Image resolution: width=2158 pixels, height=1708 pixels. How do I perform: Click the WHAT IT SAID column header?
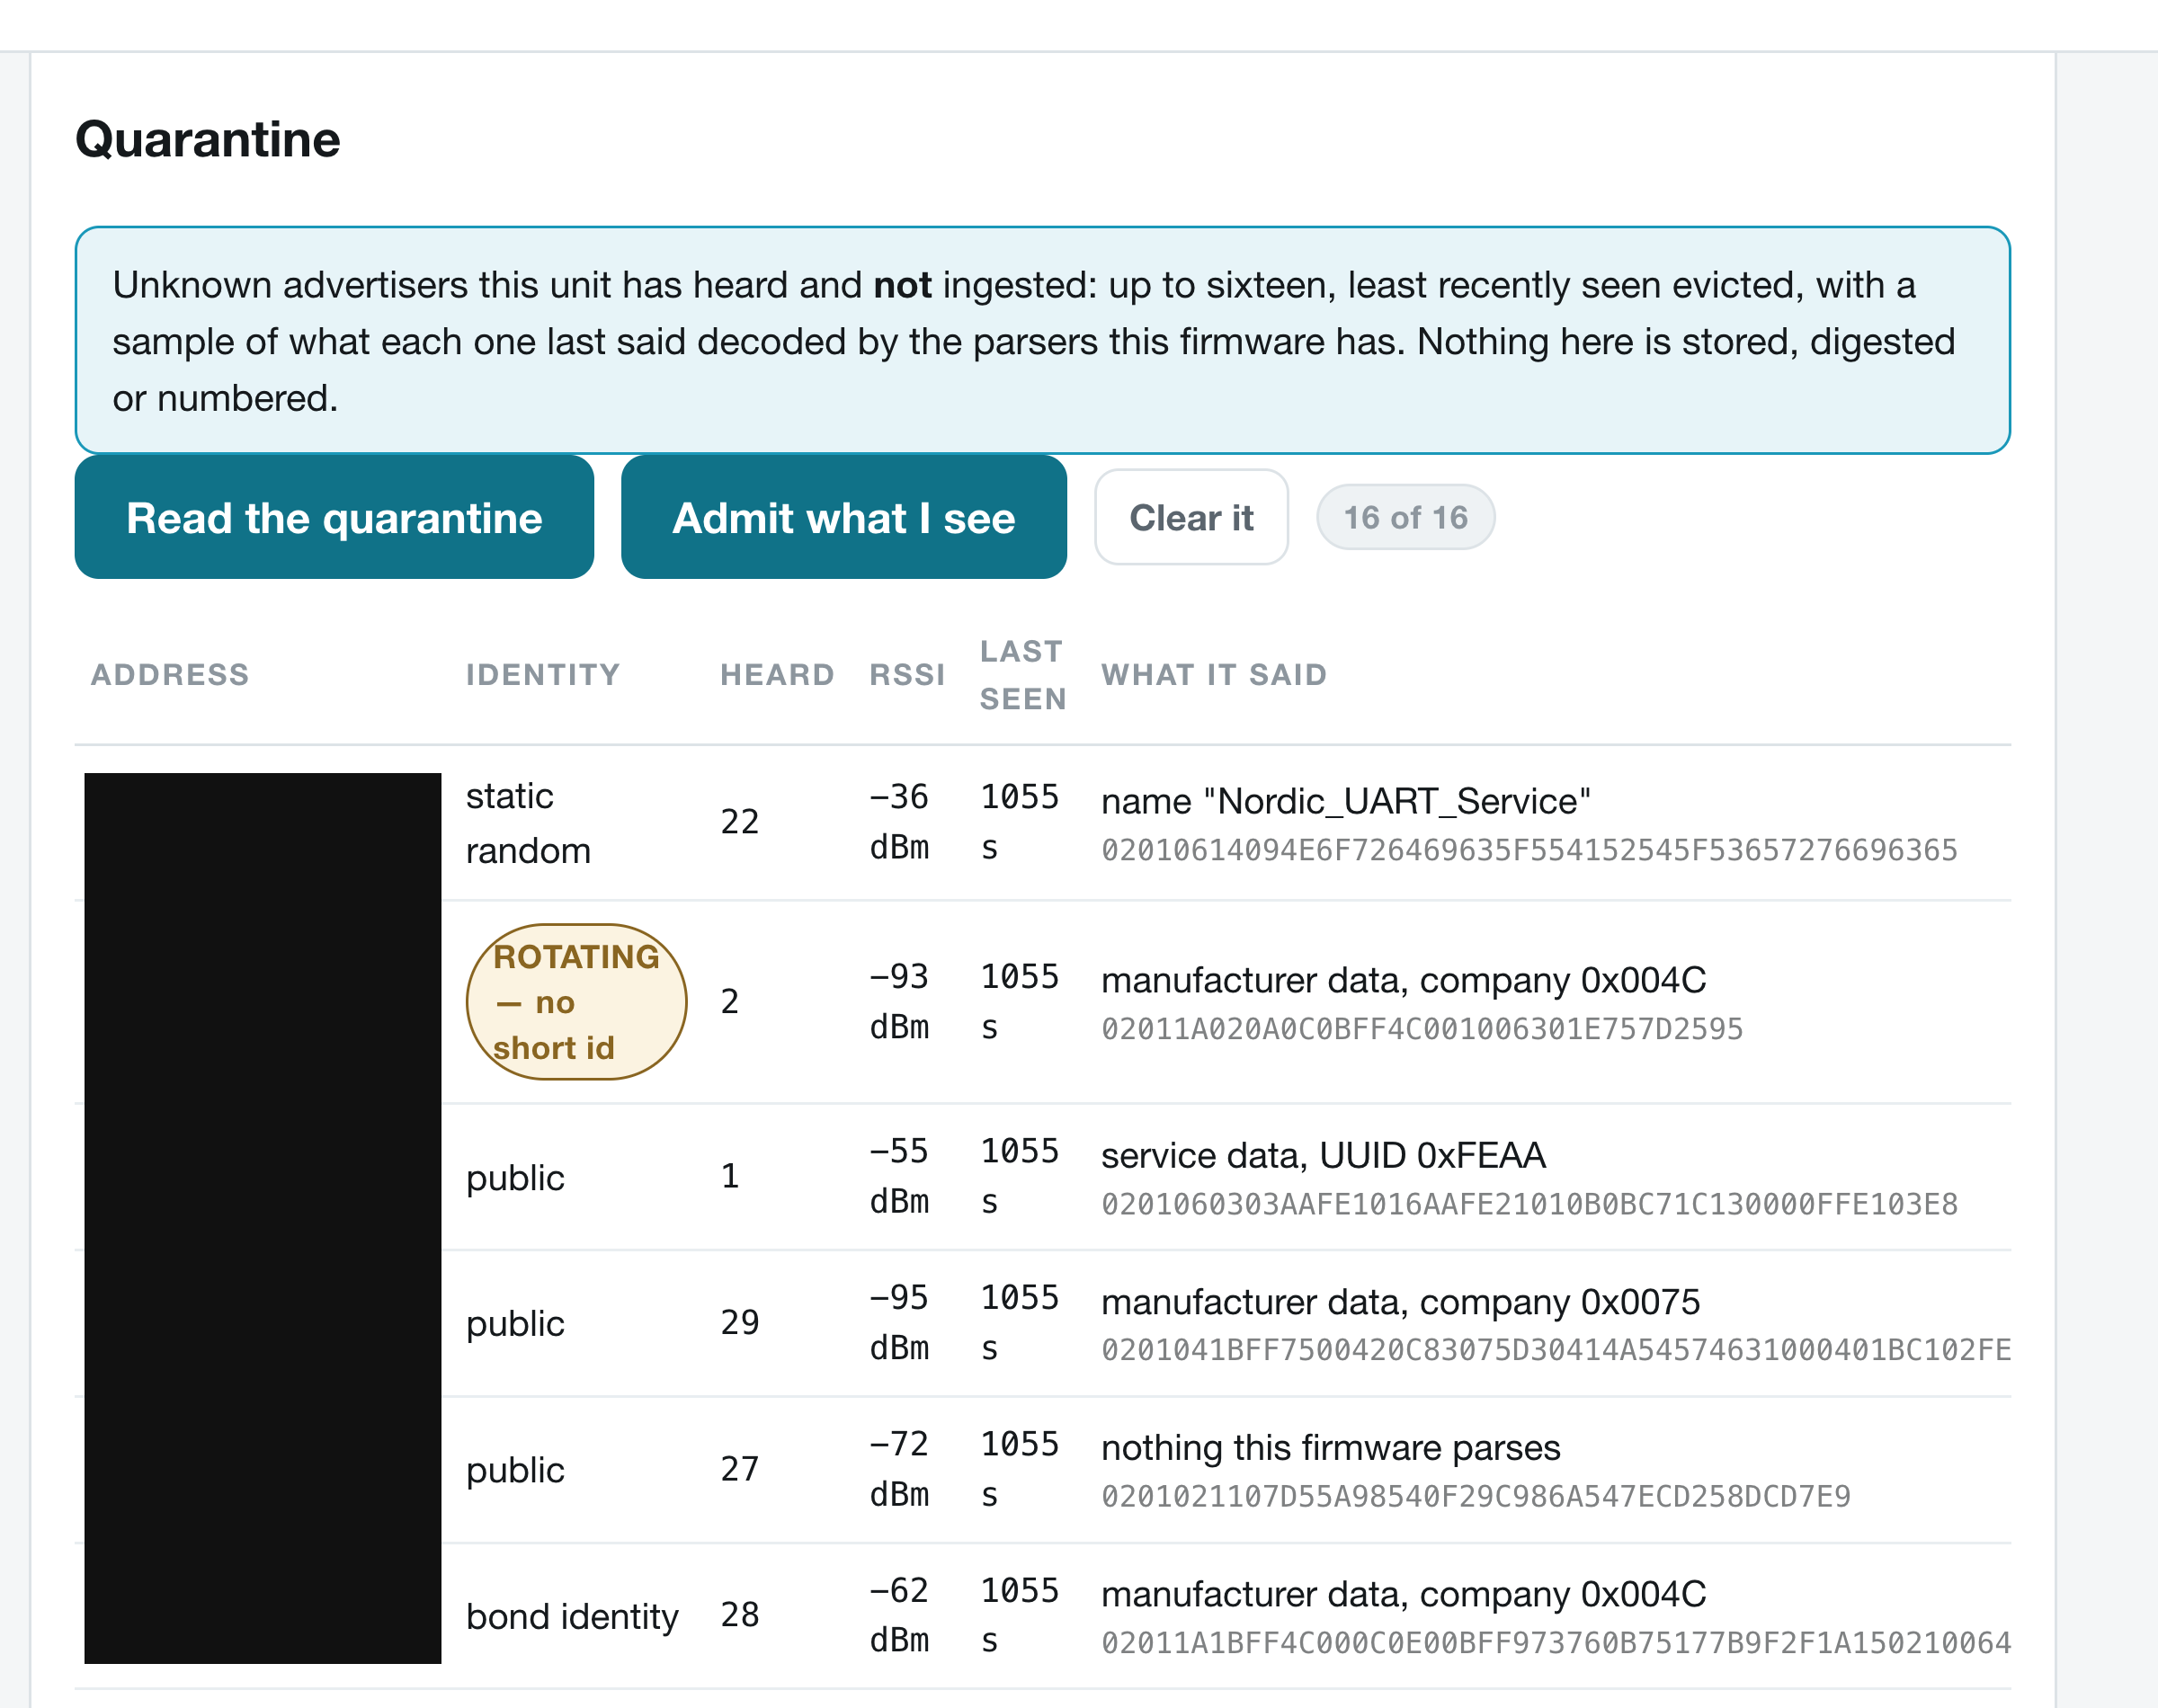1214,675
